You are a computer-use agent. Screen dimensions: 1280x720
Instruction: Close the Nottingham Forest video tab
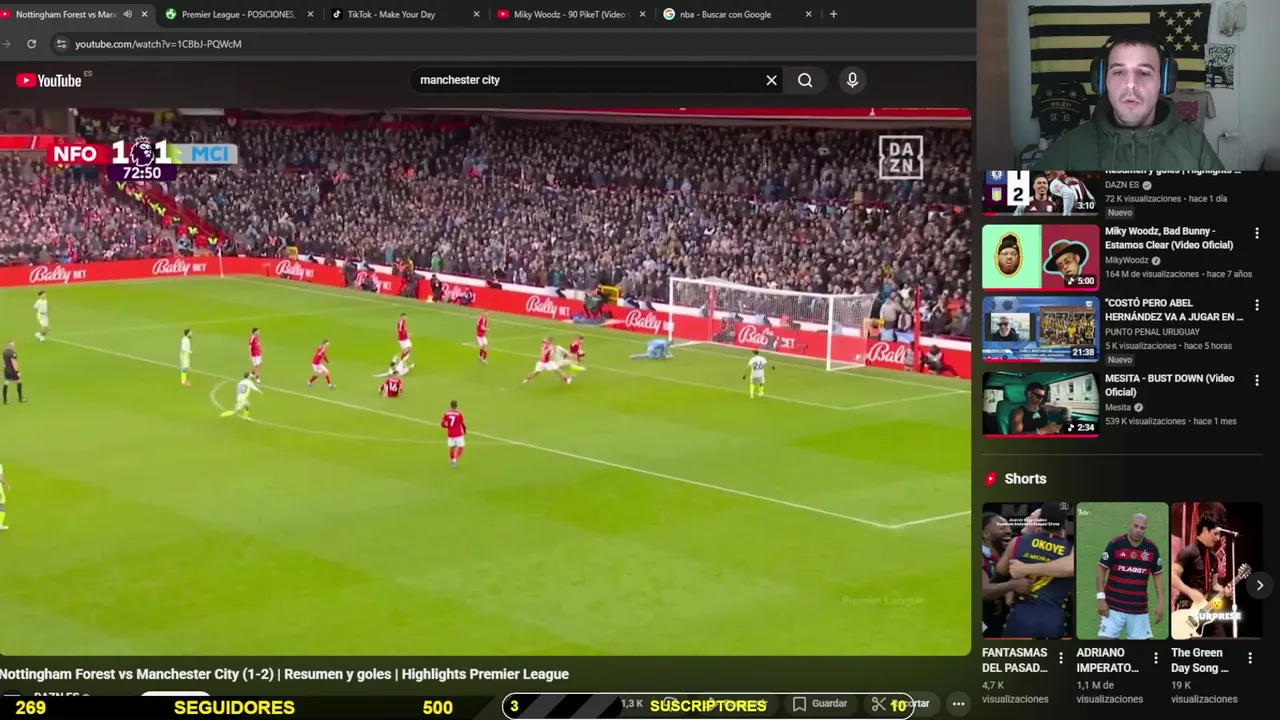[x=144, y=14]
